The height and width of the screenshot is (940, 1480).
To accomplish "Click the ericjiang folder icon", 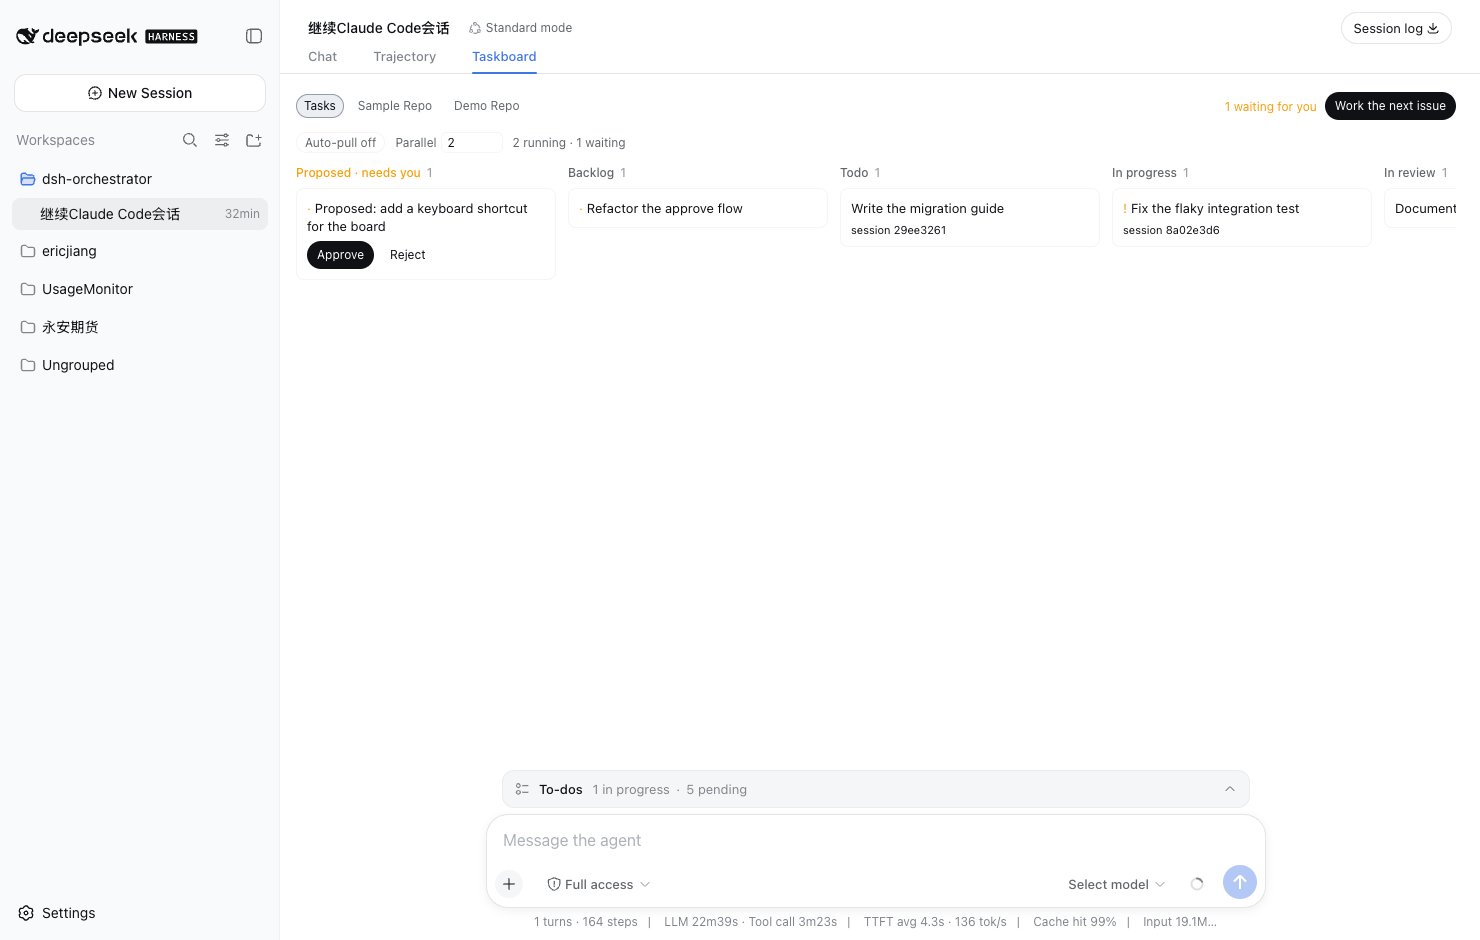I will pyautogui.click(x=28, y=251).
